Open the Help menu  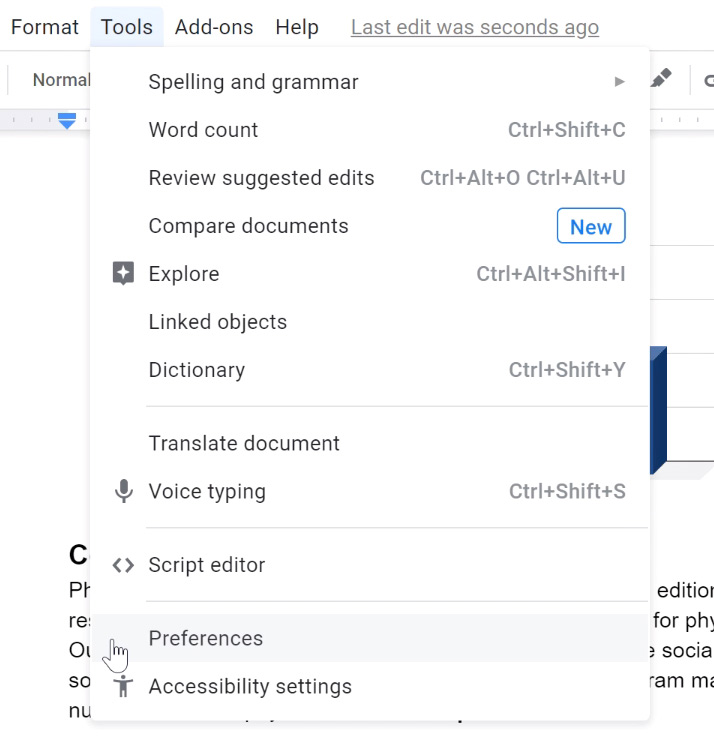(x=297, y=27)
